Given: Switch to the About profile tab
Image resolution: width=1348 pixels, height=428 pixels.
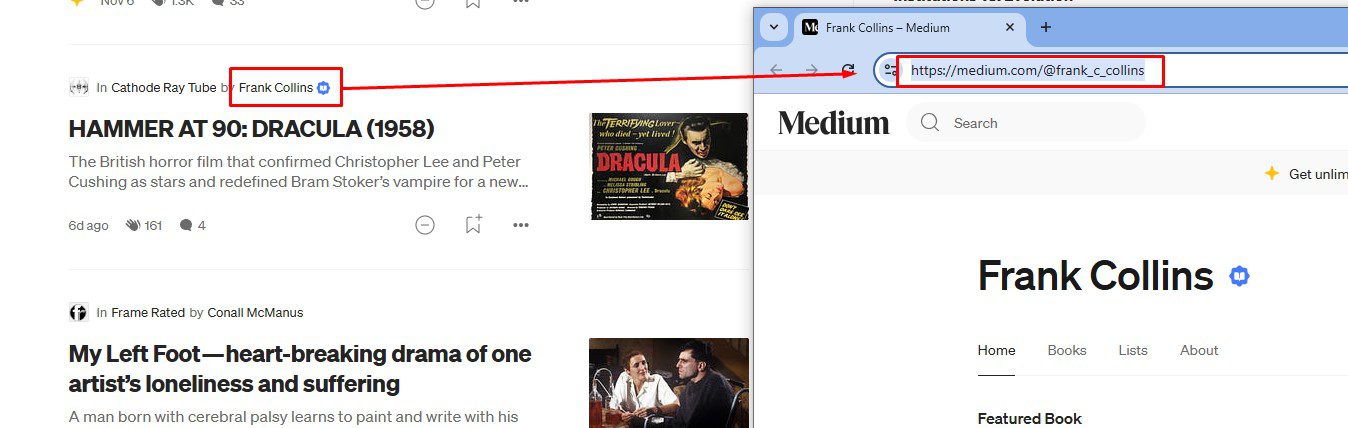Looking at the screenshot, I should pyautogui.click(x=1199, y=350).
